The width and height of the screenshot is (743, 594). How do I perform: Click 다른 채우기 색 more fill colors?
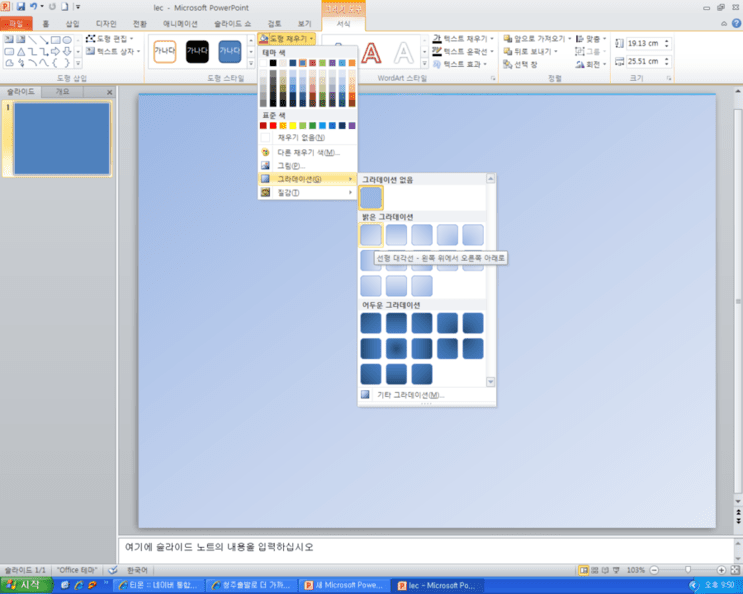[x=307, y=152]
